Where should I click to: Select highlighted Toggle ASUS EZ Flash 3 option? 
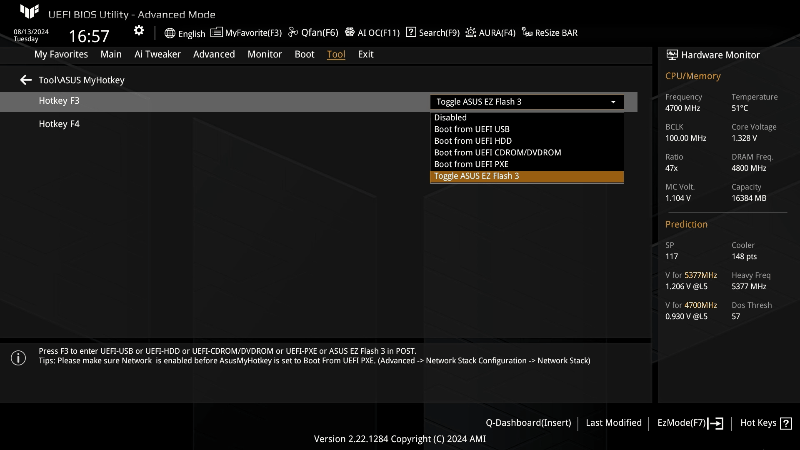tap(527, 176)
